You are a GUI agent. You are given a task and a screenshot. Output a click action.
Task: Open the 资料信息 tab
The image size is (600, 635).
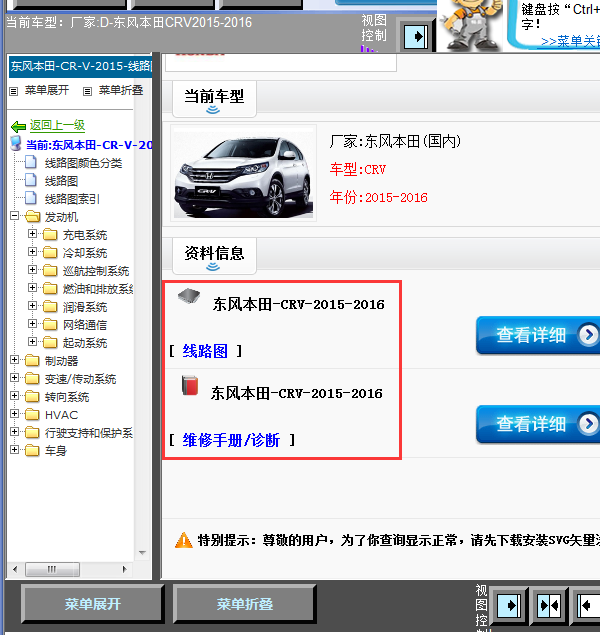(214, 256)
